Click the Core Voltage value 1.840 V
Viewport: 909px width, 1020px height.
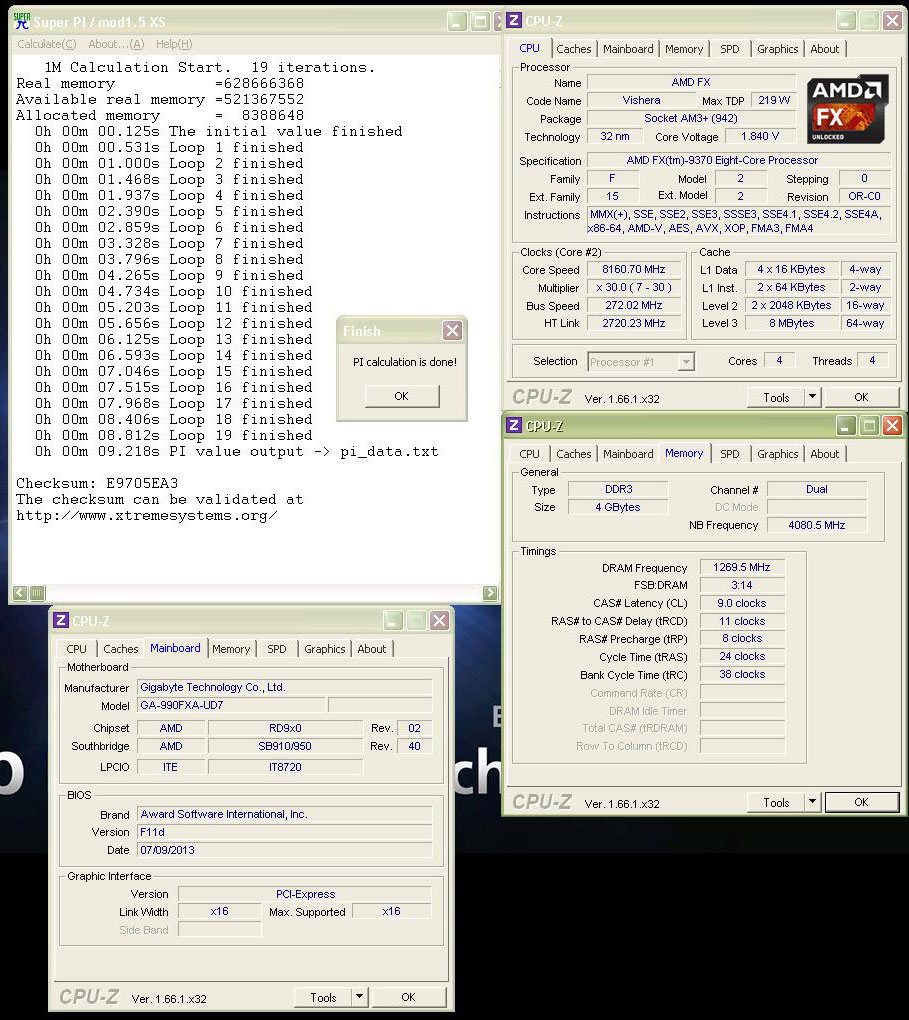760,137
